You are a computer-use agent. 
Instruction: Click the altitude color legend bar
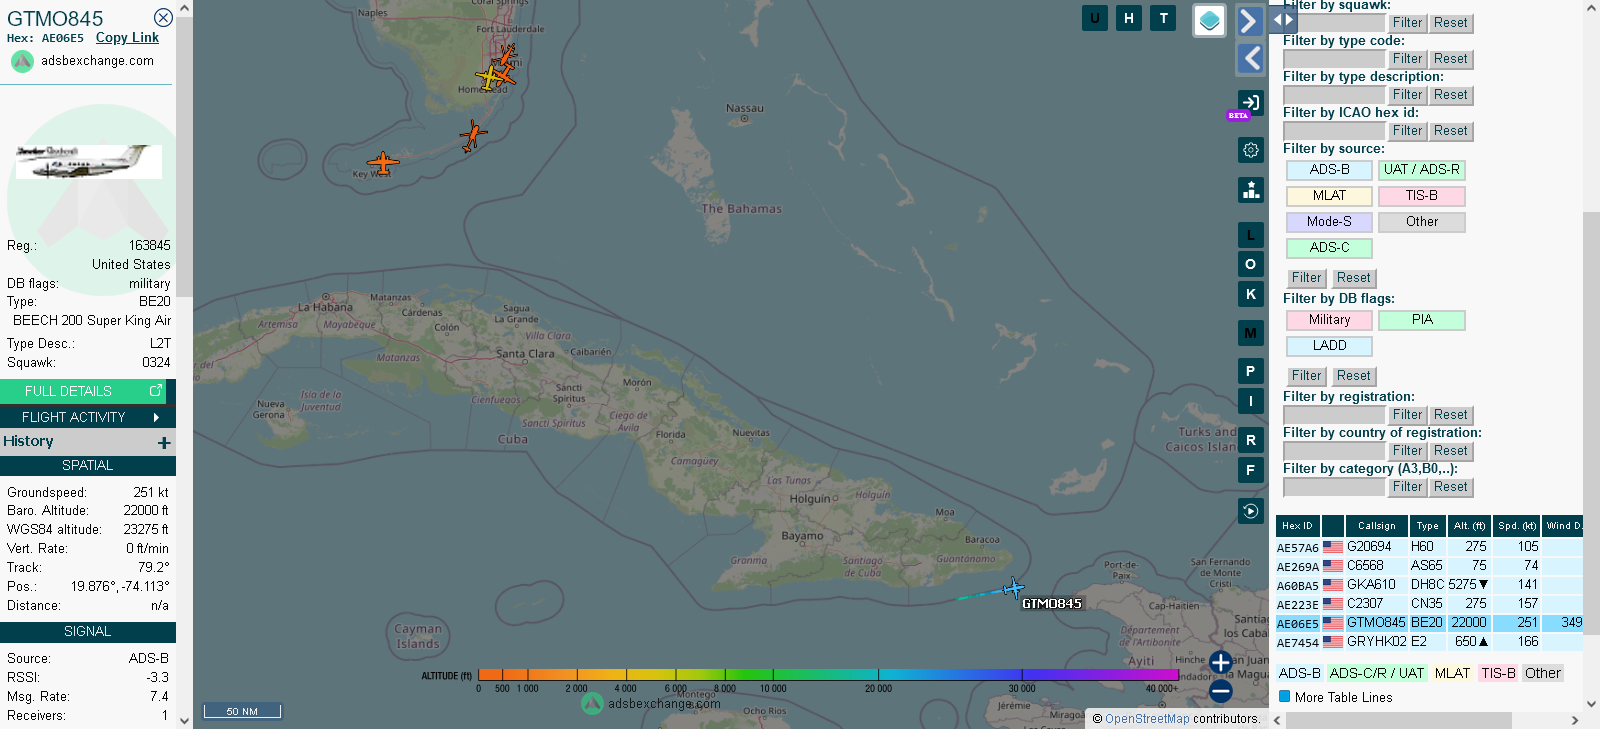(x=828, y=675)
